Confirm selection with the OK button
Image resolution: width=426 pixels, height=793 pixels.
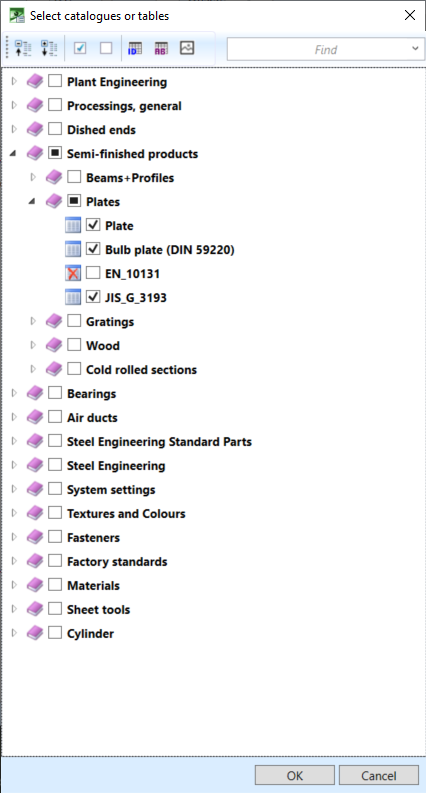click(294, 775)
